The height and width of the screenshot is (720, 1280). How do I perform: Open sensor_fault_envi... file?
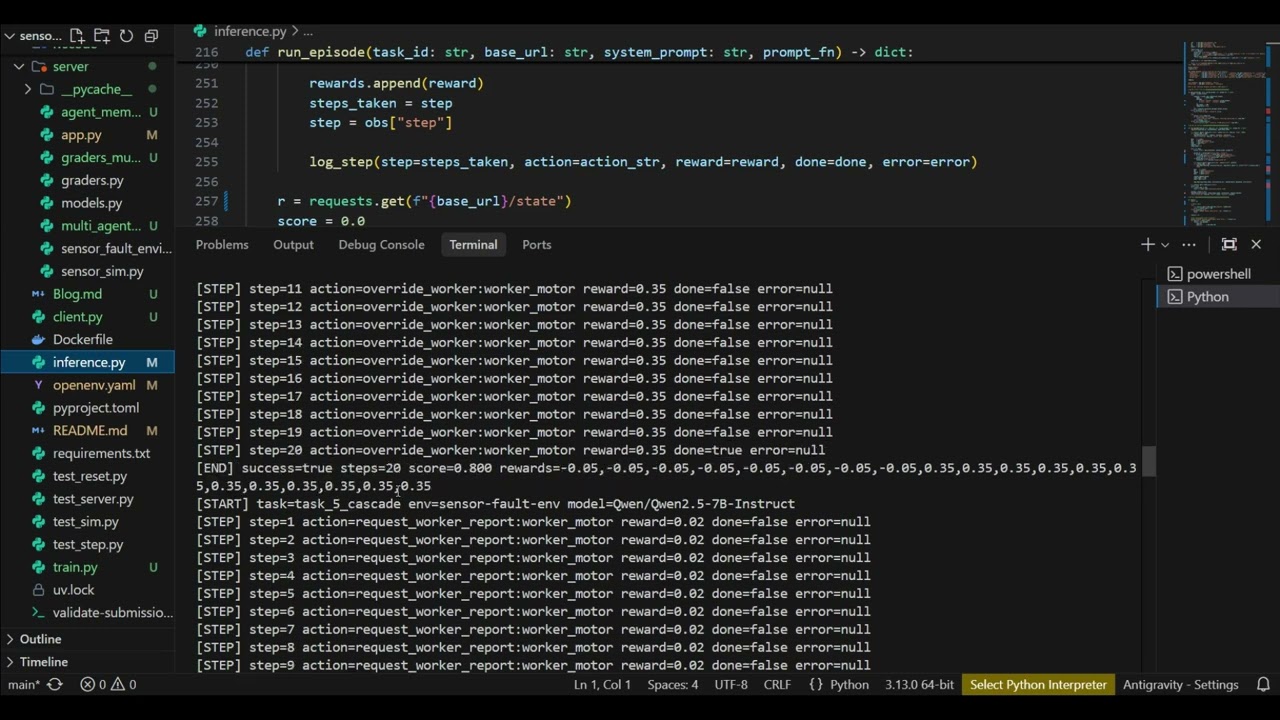(116, 249)
